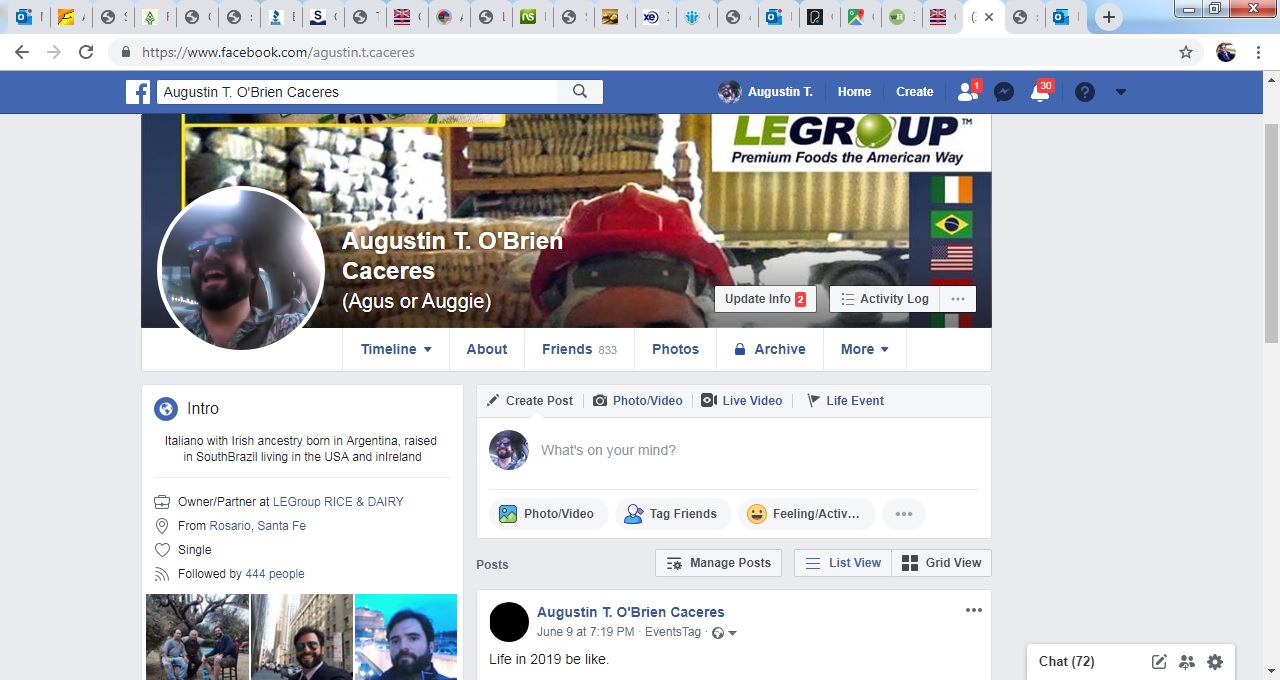
Task: Click the Quick Help question mark icon
Action: tap(1085, 92)
